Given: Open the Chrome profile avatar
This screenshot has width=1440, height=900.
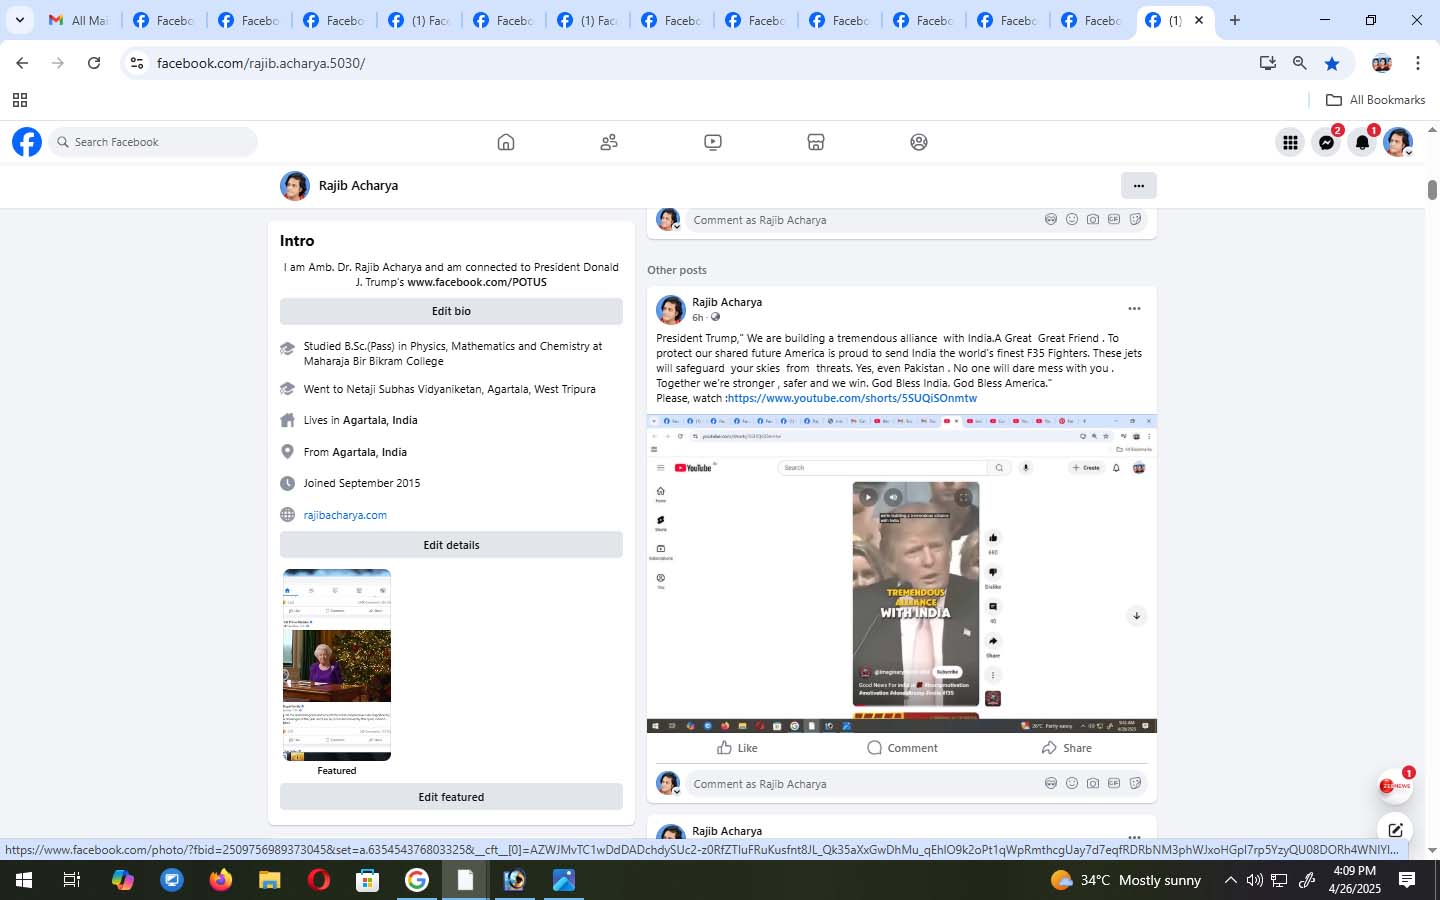Looking at the screenshot, I should click(x=1382, y=63).
